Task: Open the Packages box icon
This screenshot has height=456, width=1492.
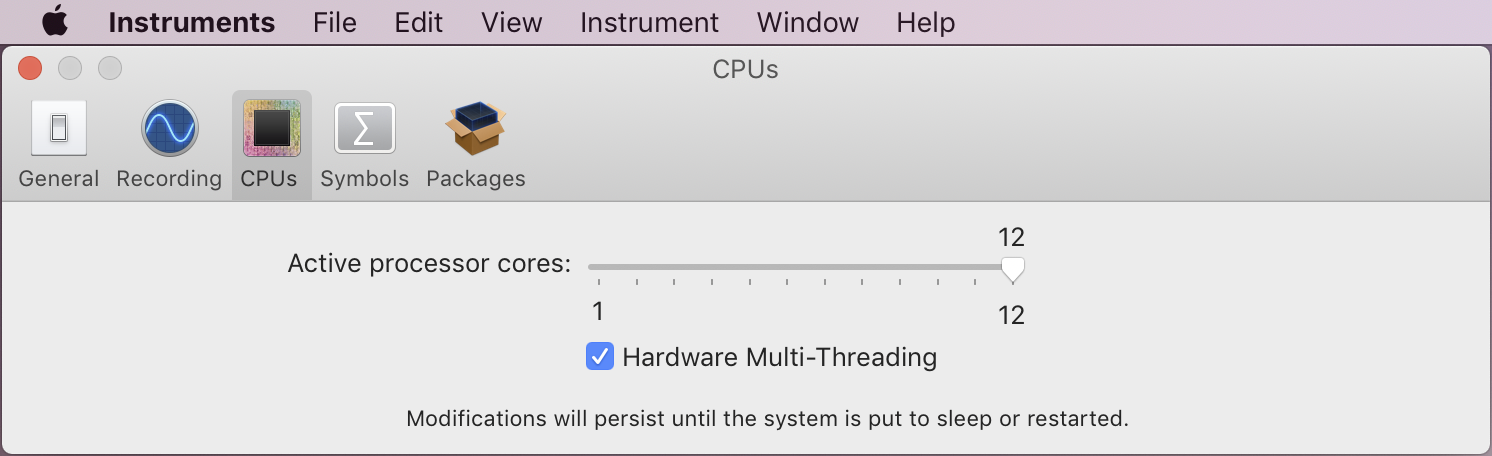Action: tap(476, 128)
